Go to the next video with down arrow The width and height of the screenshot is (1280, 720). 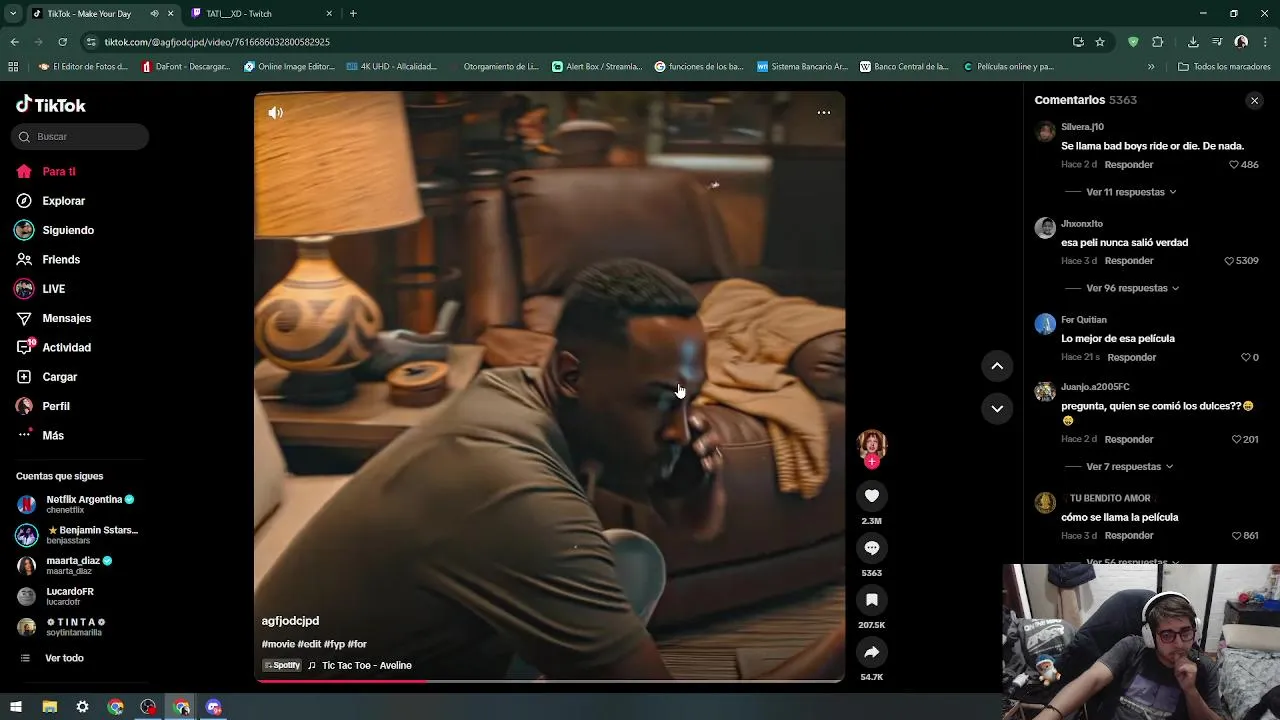(997, 408)
